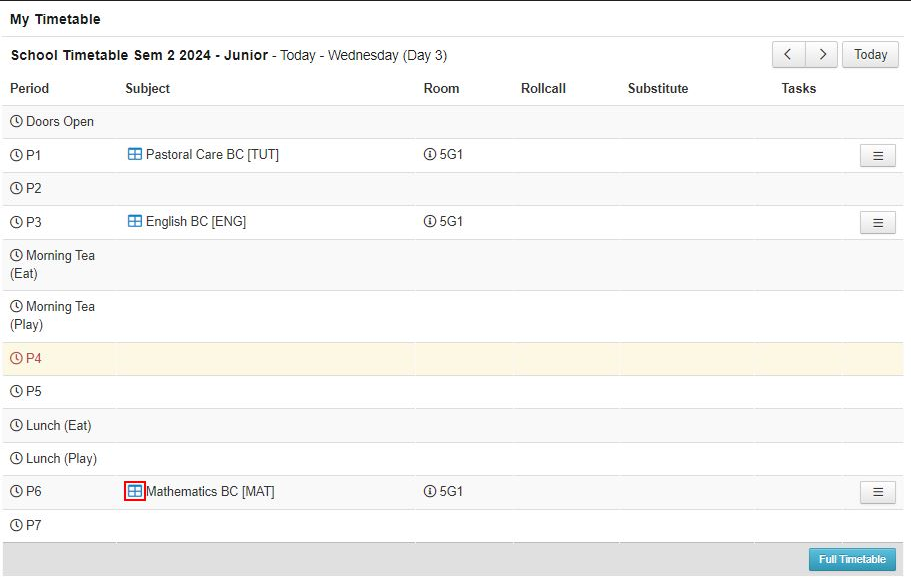The height and width of the screenshot is (581, 911).
Task: Click the timetable grid icon beside Mathematics BC
Action: 135,491
